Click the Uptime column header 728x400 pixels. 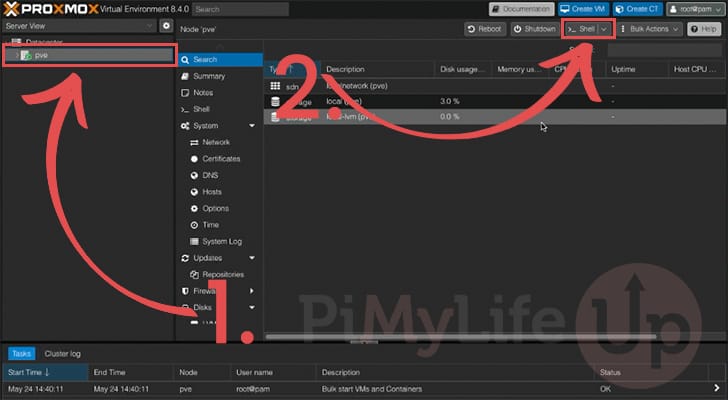coord(636,69)
